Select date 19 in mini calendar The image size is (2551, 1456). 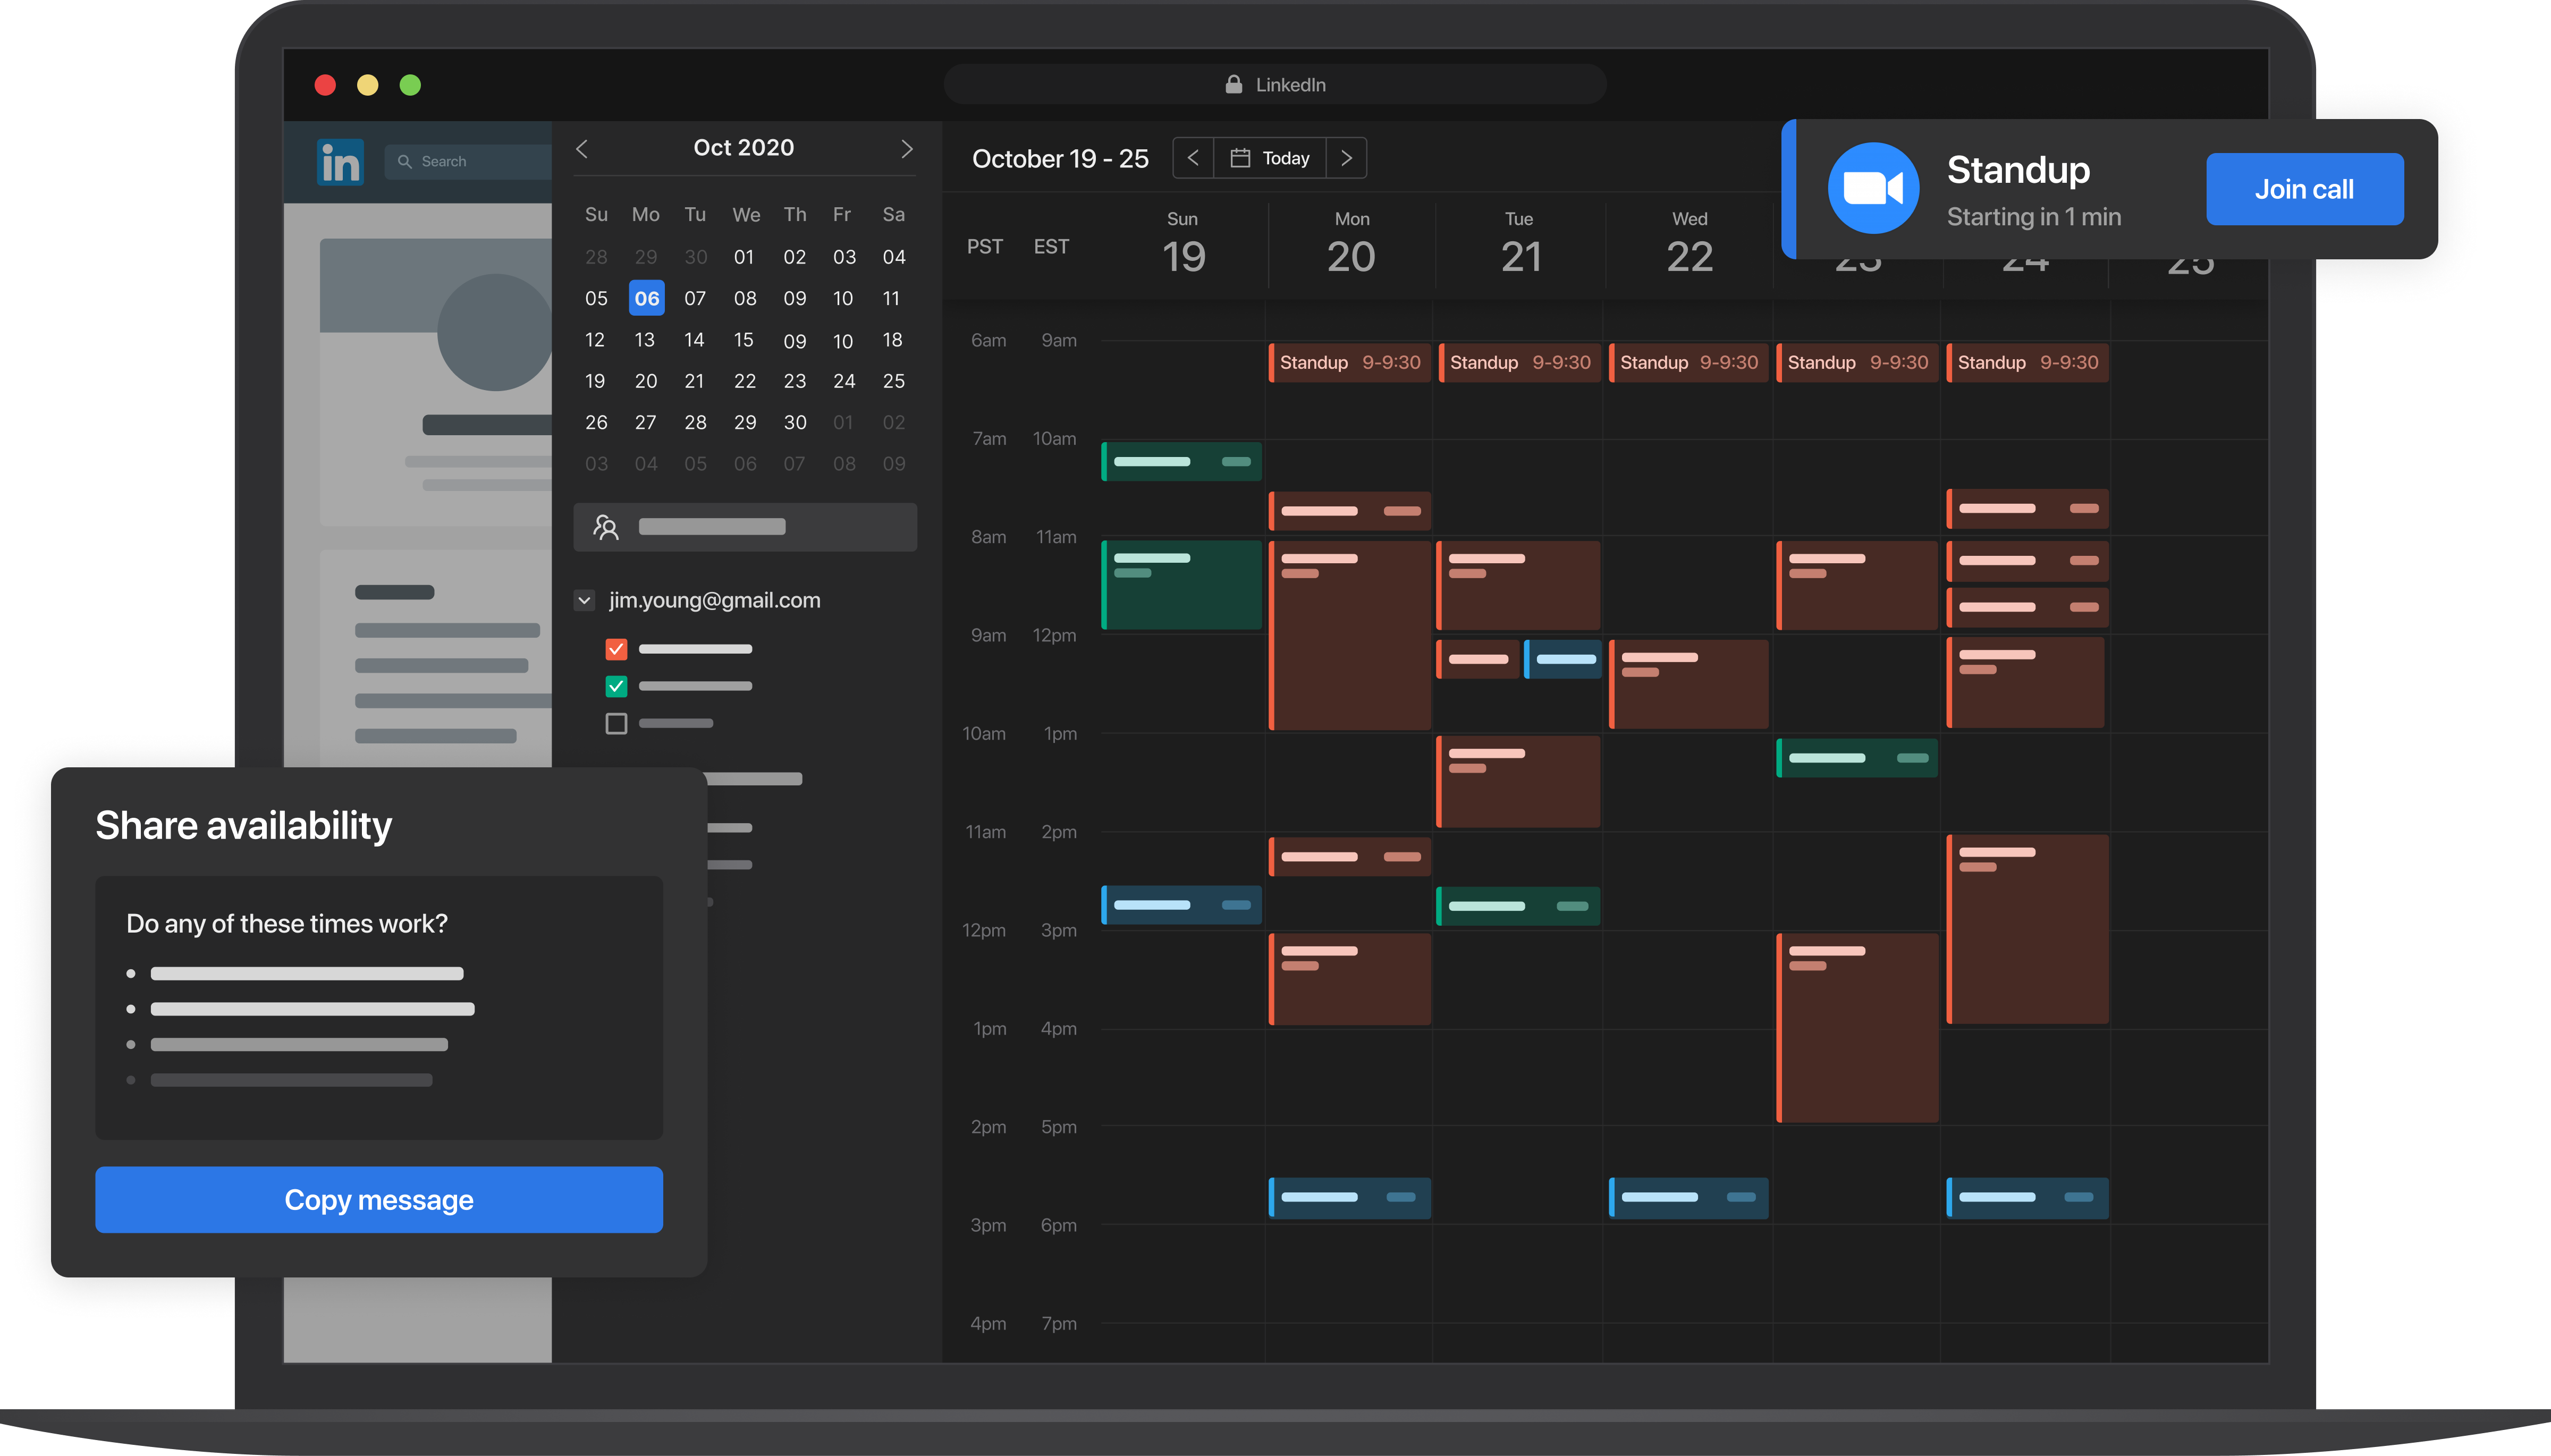tap(595, 381)
